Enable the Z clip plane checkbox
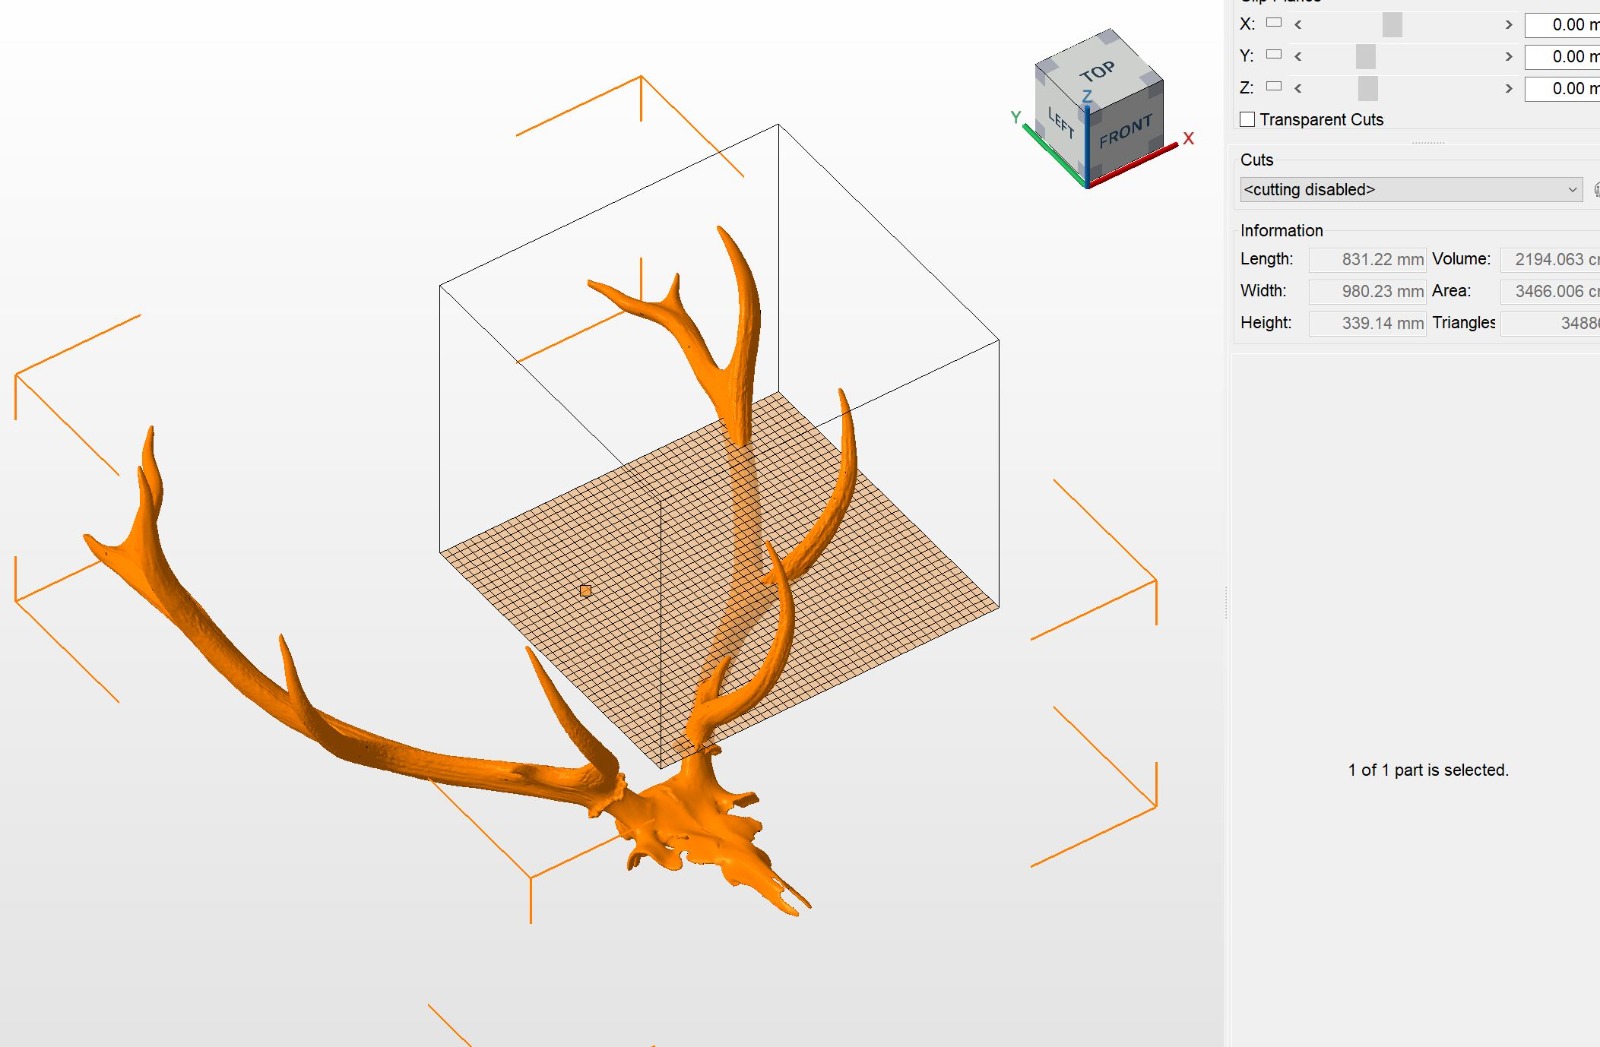The width and height of the screenshot is (1600, 1047). [x=1274, y=87]
